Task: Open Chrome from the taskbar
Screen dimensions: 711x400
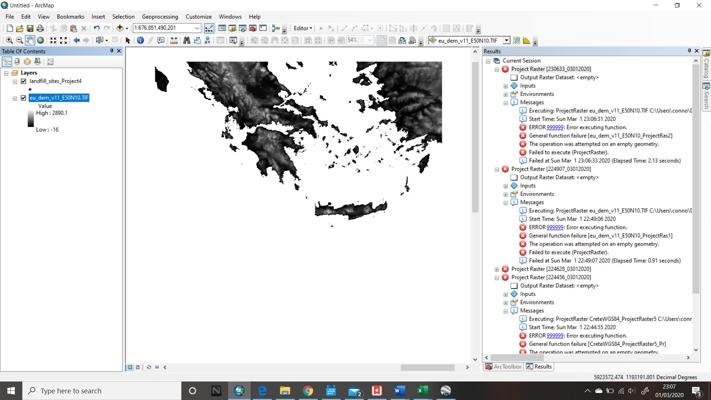Action: pos(308,390)
